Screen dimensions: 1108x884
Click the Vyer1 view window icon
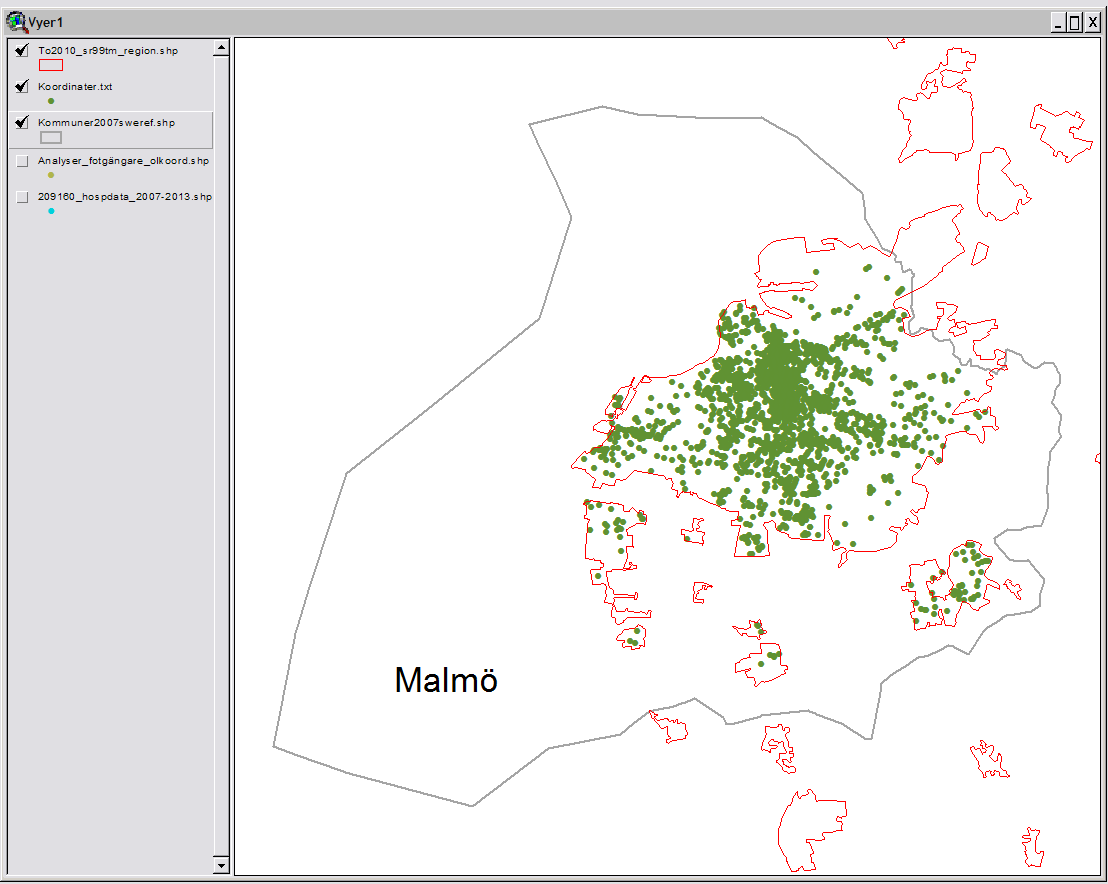click(x=16, y=23)
